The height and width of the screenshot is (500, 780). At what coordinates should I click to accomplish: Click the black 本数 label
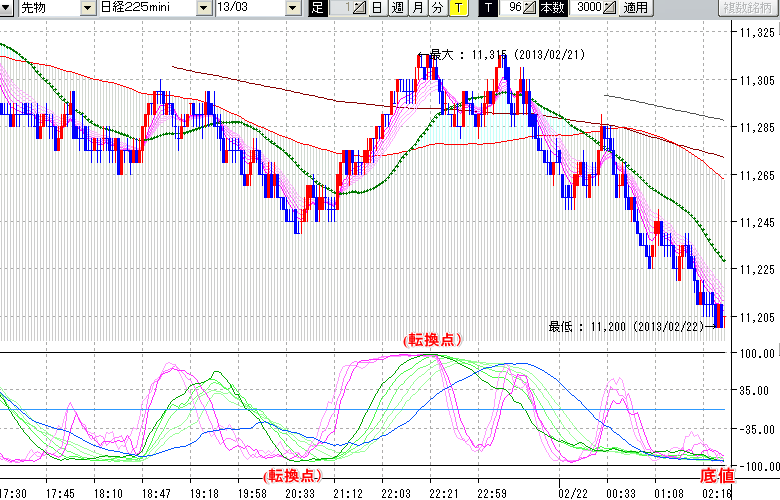[551, 8]
